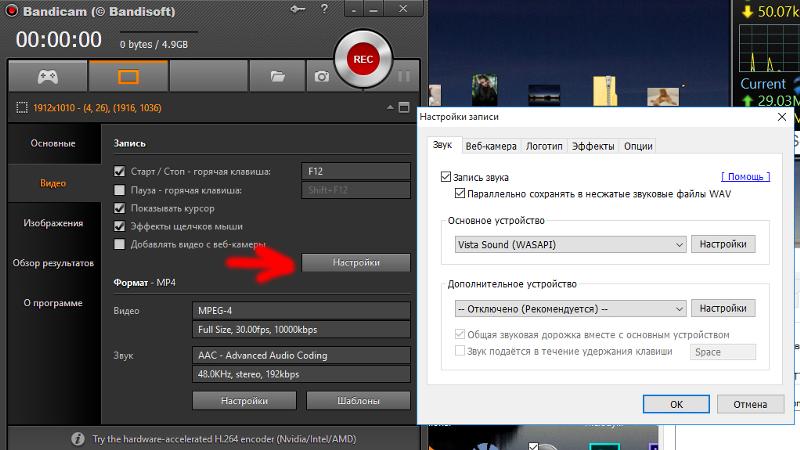This screenshot has height=450, width=800.
Task: Open the key registration icon in title bar
Action: (297, 9)
